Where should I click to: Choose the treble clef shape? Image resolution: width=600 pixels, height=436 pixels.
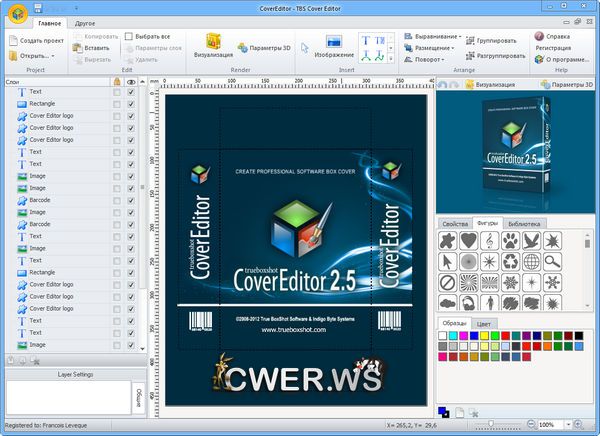click(x=490, y=240)
